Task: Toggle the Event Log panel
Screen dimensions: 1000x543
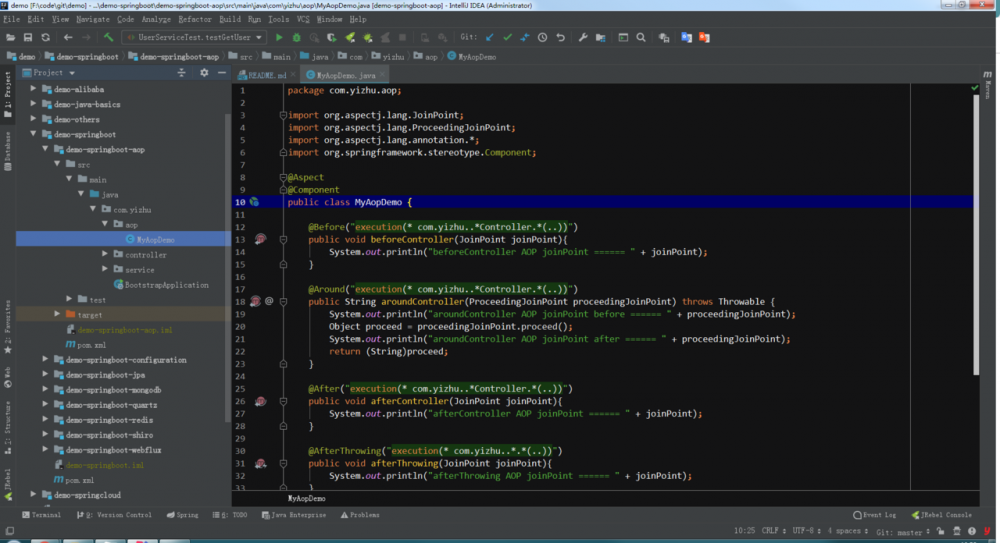Action: tap(873, 515)
